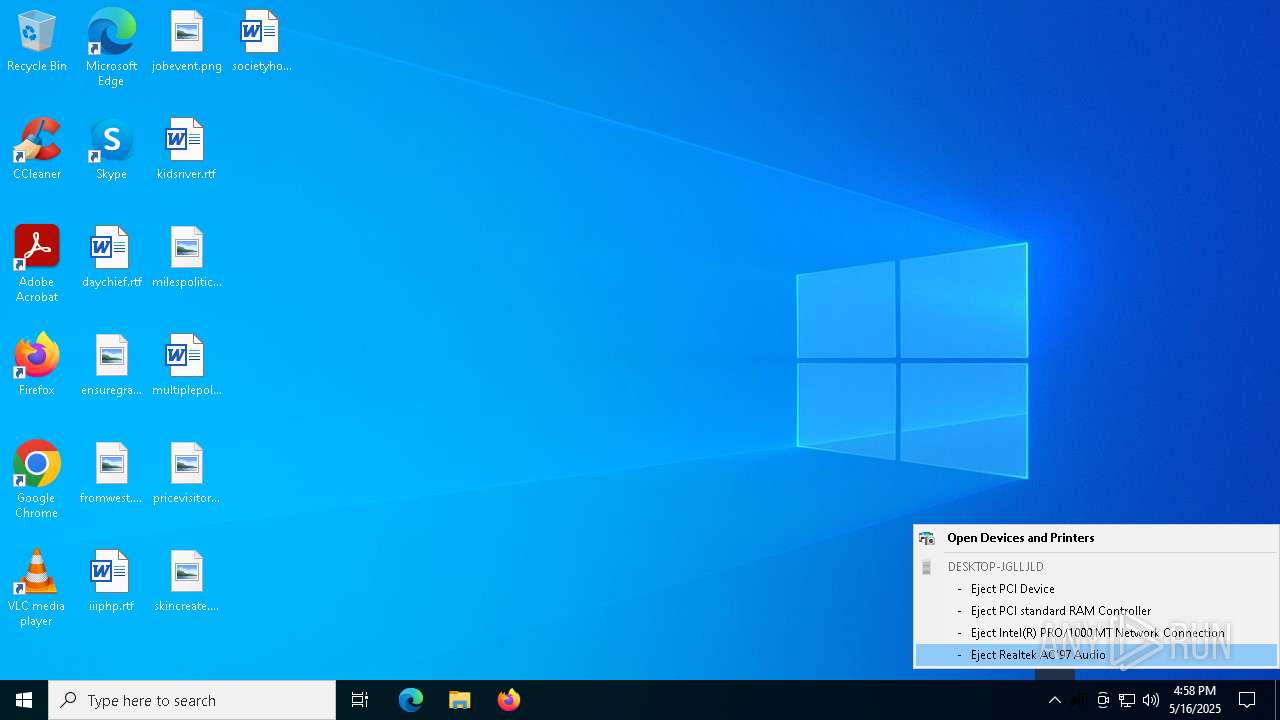Choose Eject PCI Device

click(x=1096, y=589)
